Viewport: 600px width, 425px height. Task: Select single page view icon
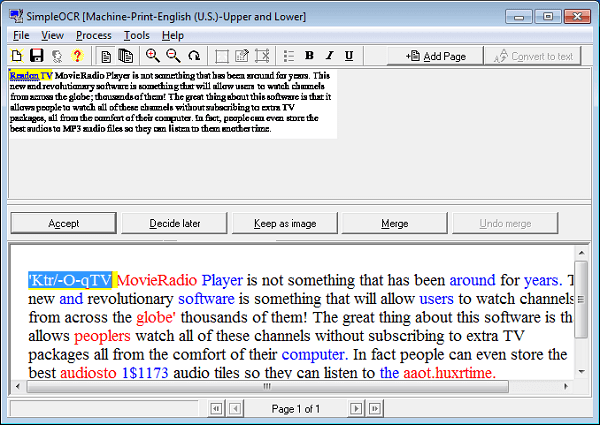106,56
